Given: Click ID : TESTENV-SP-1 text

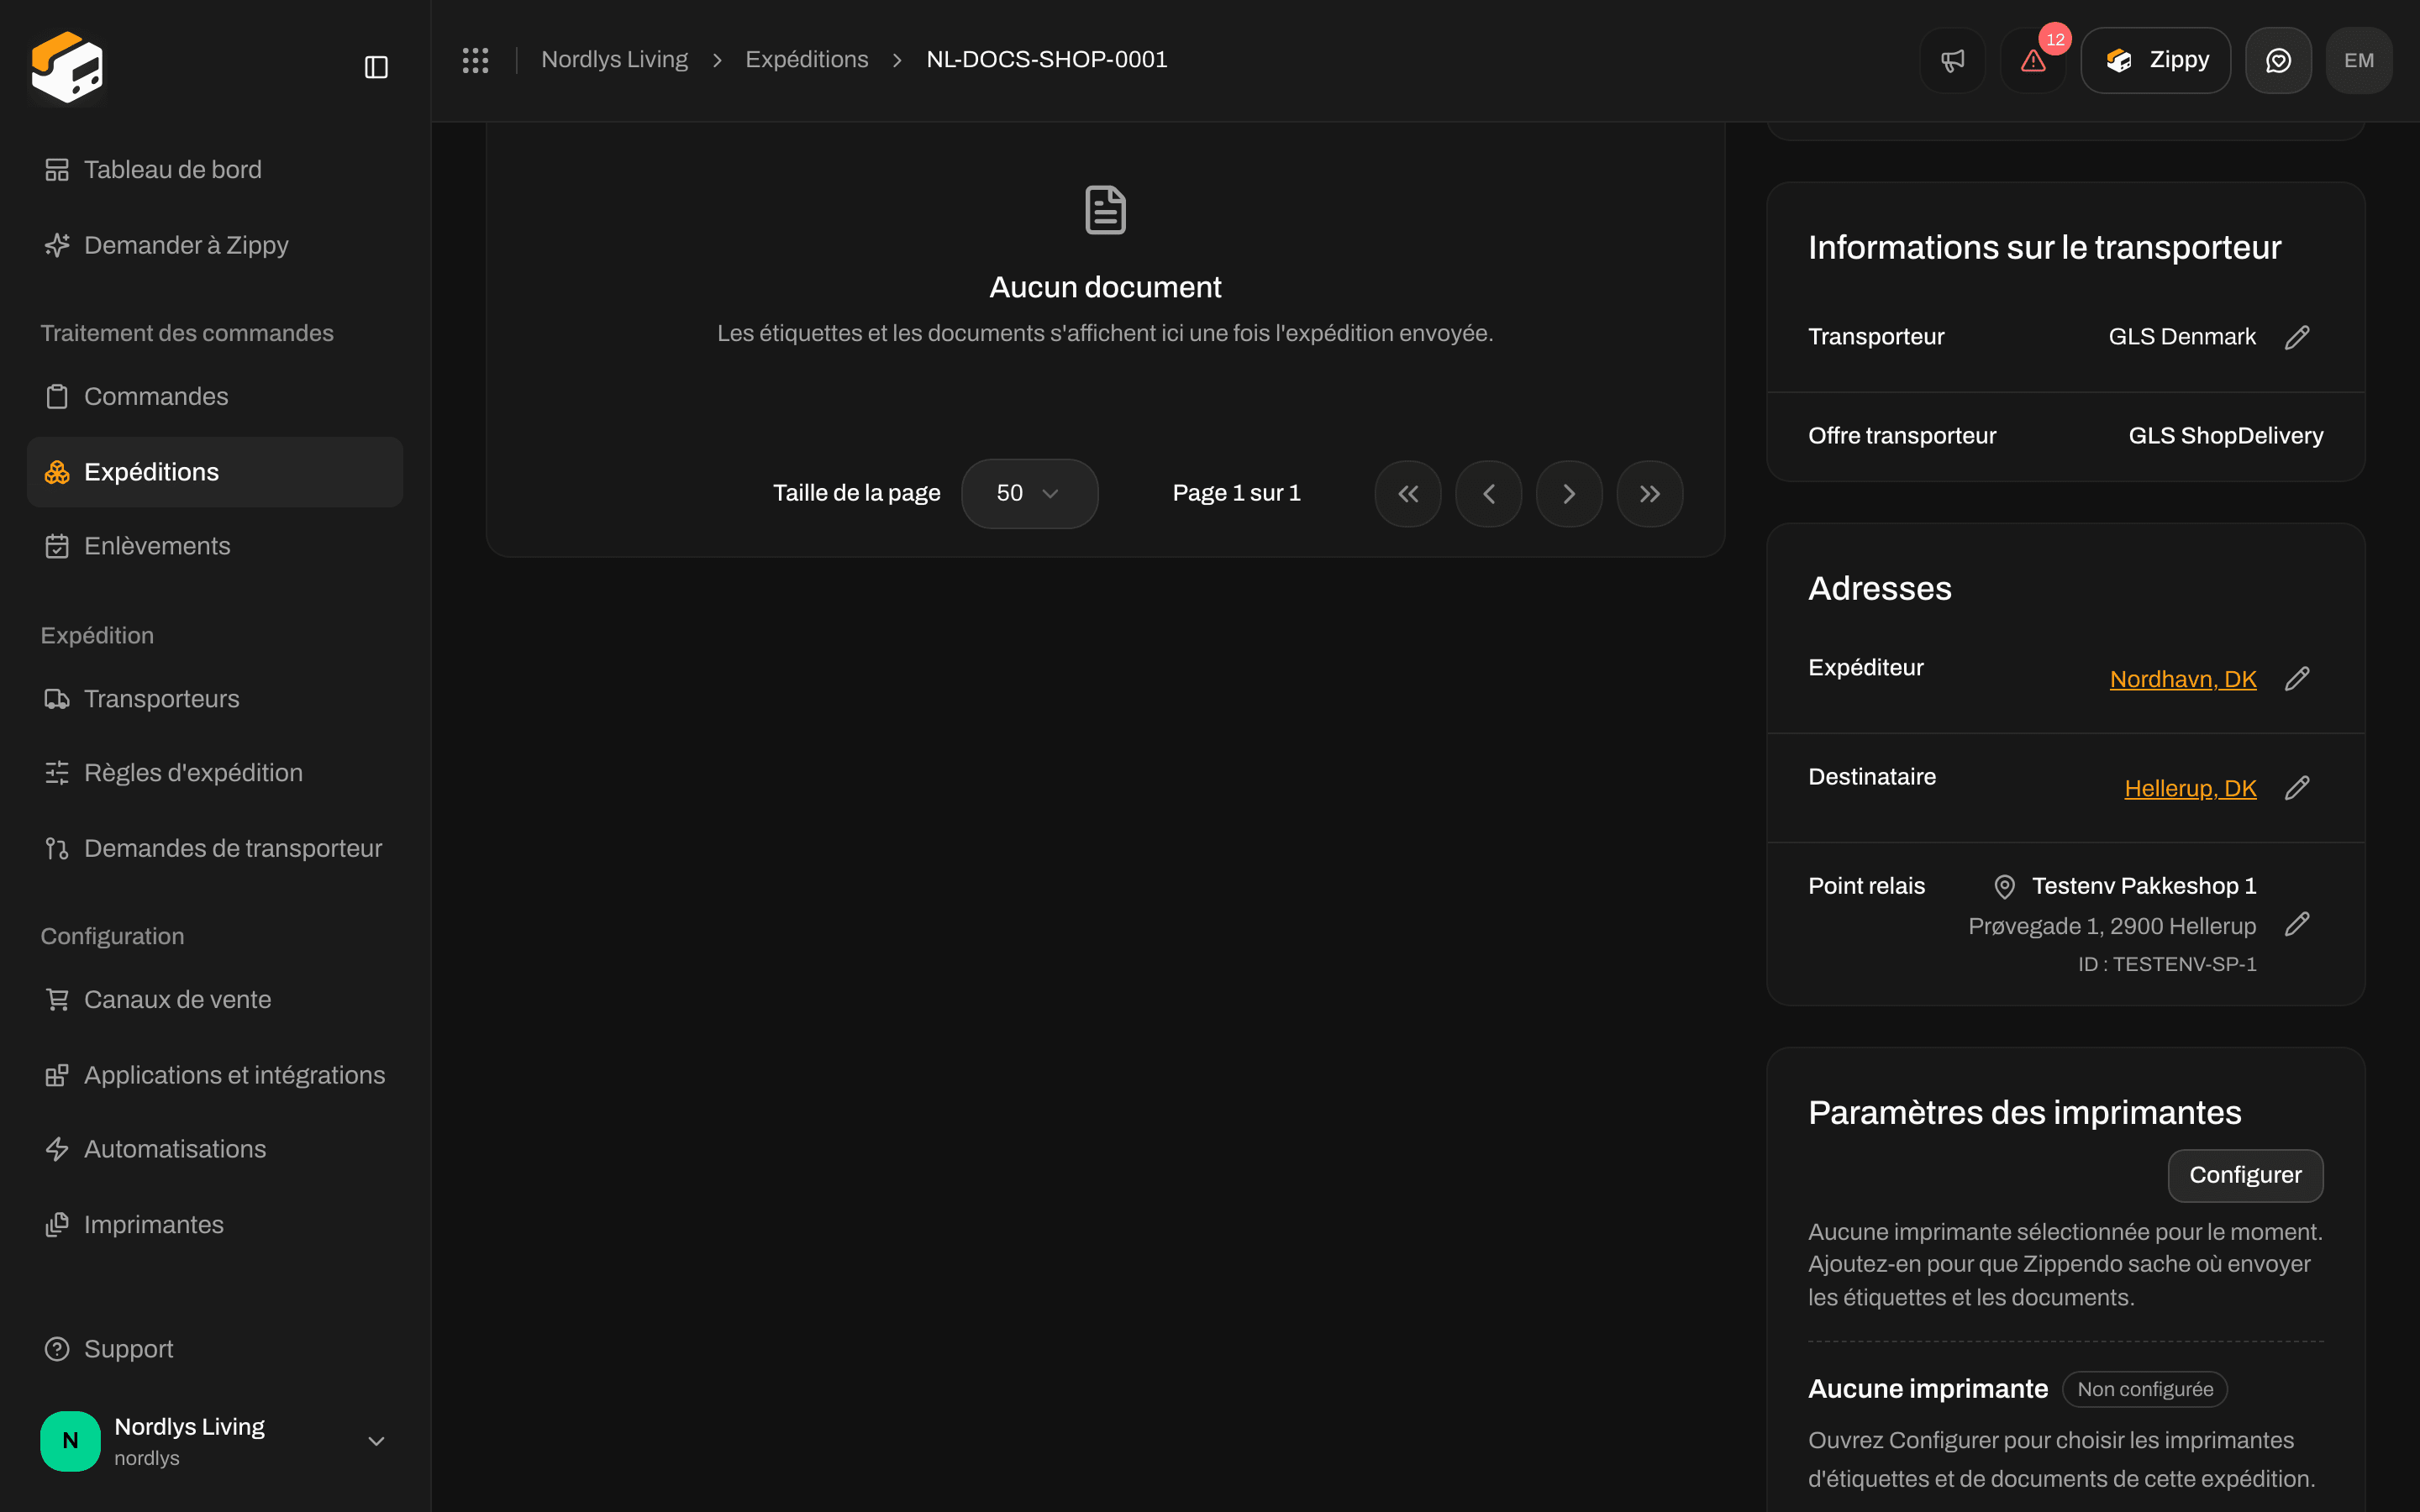Looking at the screenshot, I should point(2167,964).
